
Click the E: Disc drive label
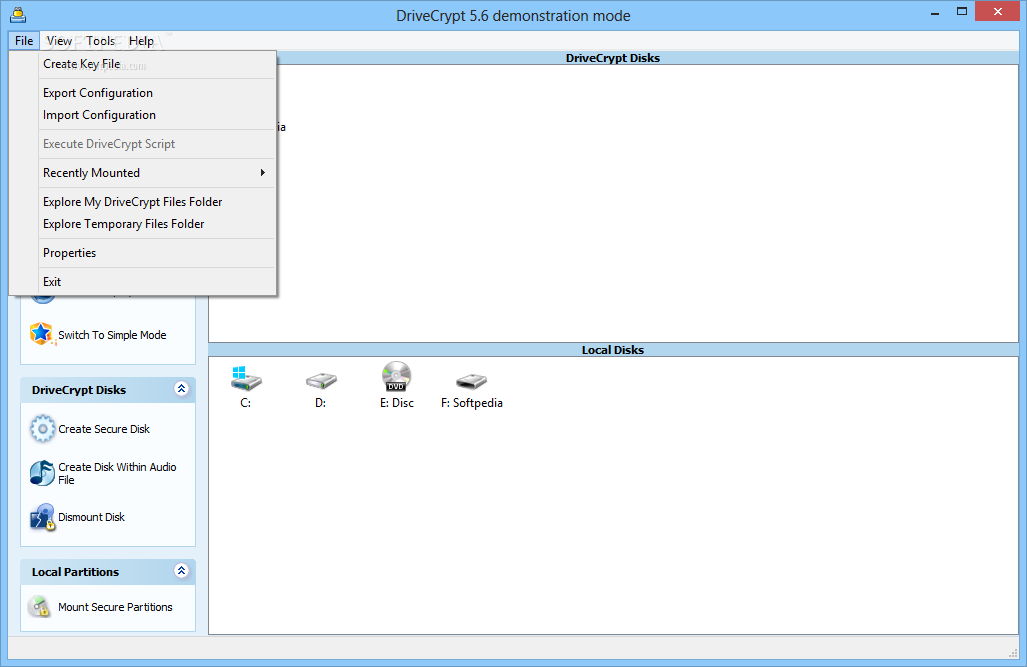click(397, 403)
